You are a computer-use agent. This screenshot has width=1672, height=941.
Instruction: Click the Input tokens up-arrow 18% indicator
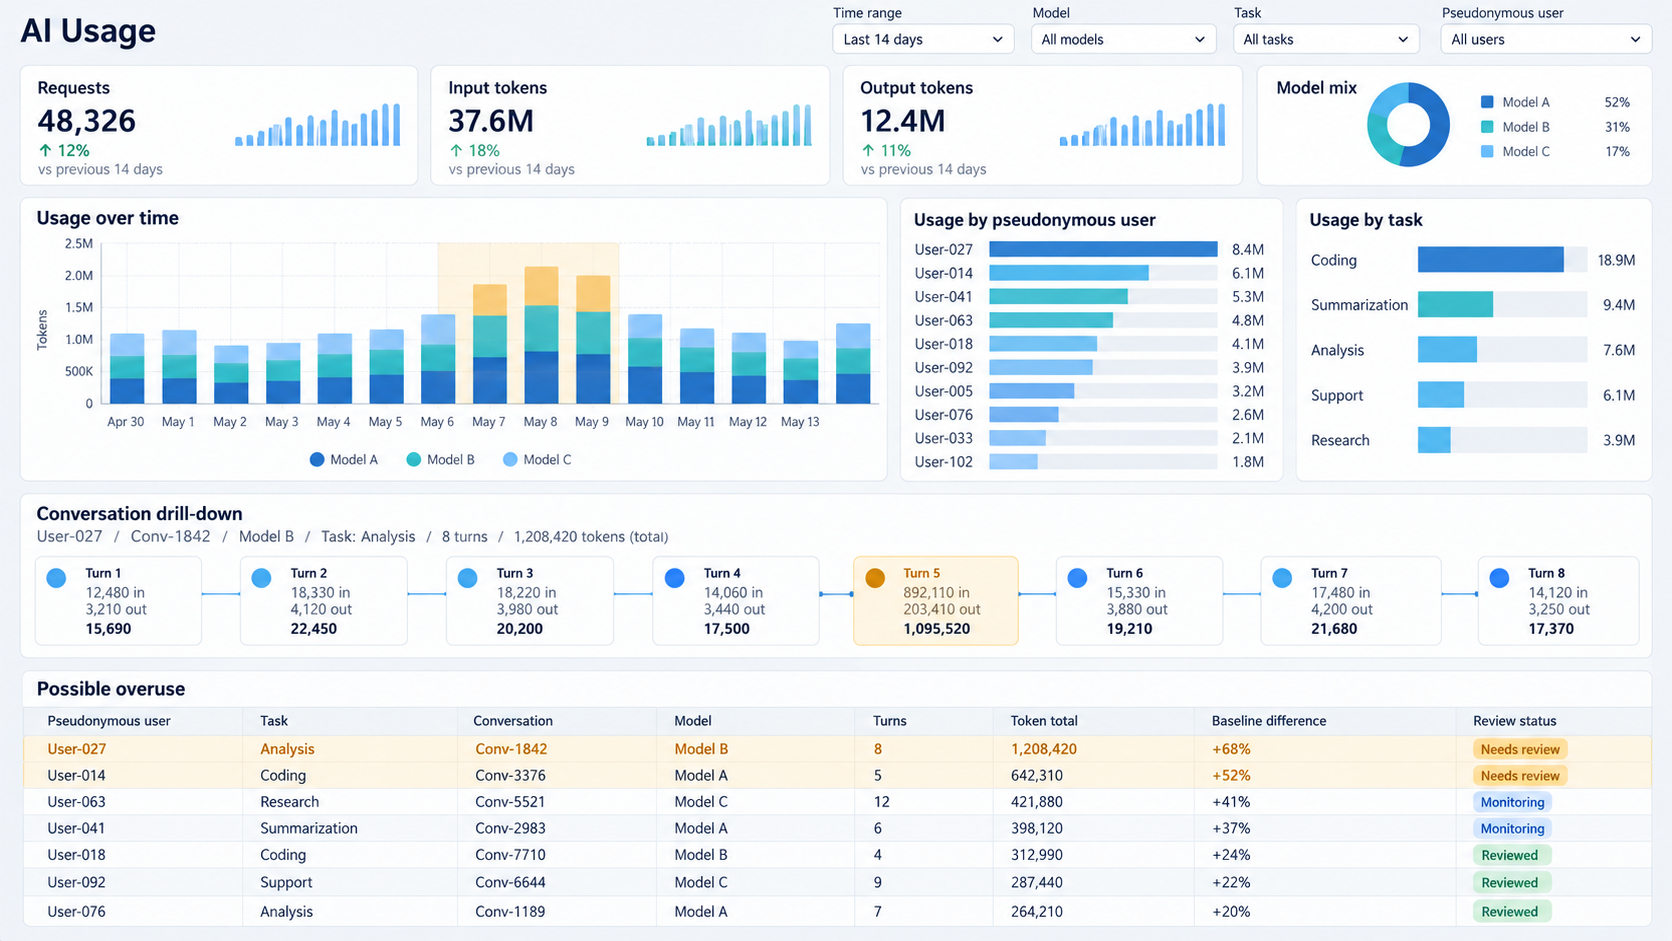tap(474, 150)
